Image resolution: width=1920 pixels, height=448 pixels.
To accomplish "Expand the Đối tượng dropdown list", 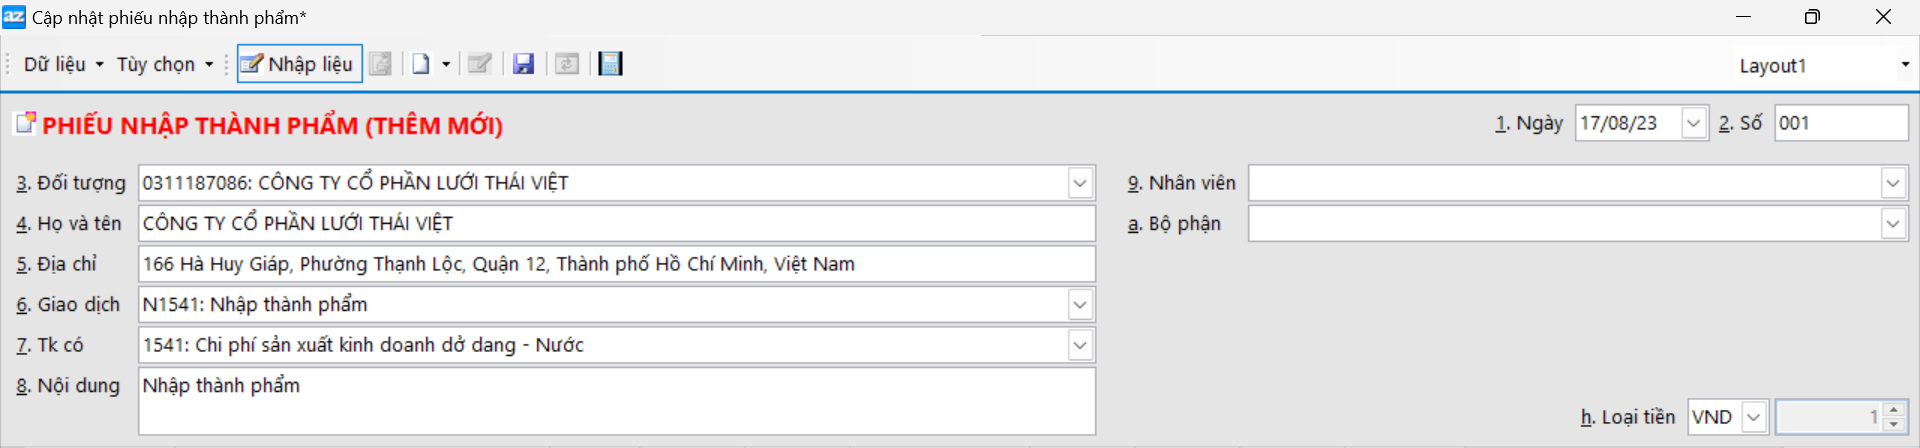I will click(1080, 183).
